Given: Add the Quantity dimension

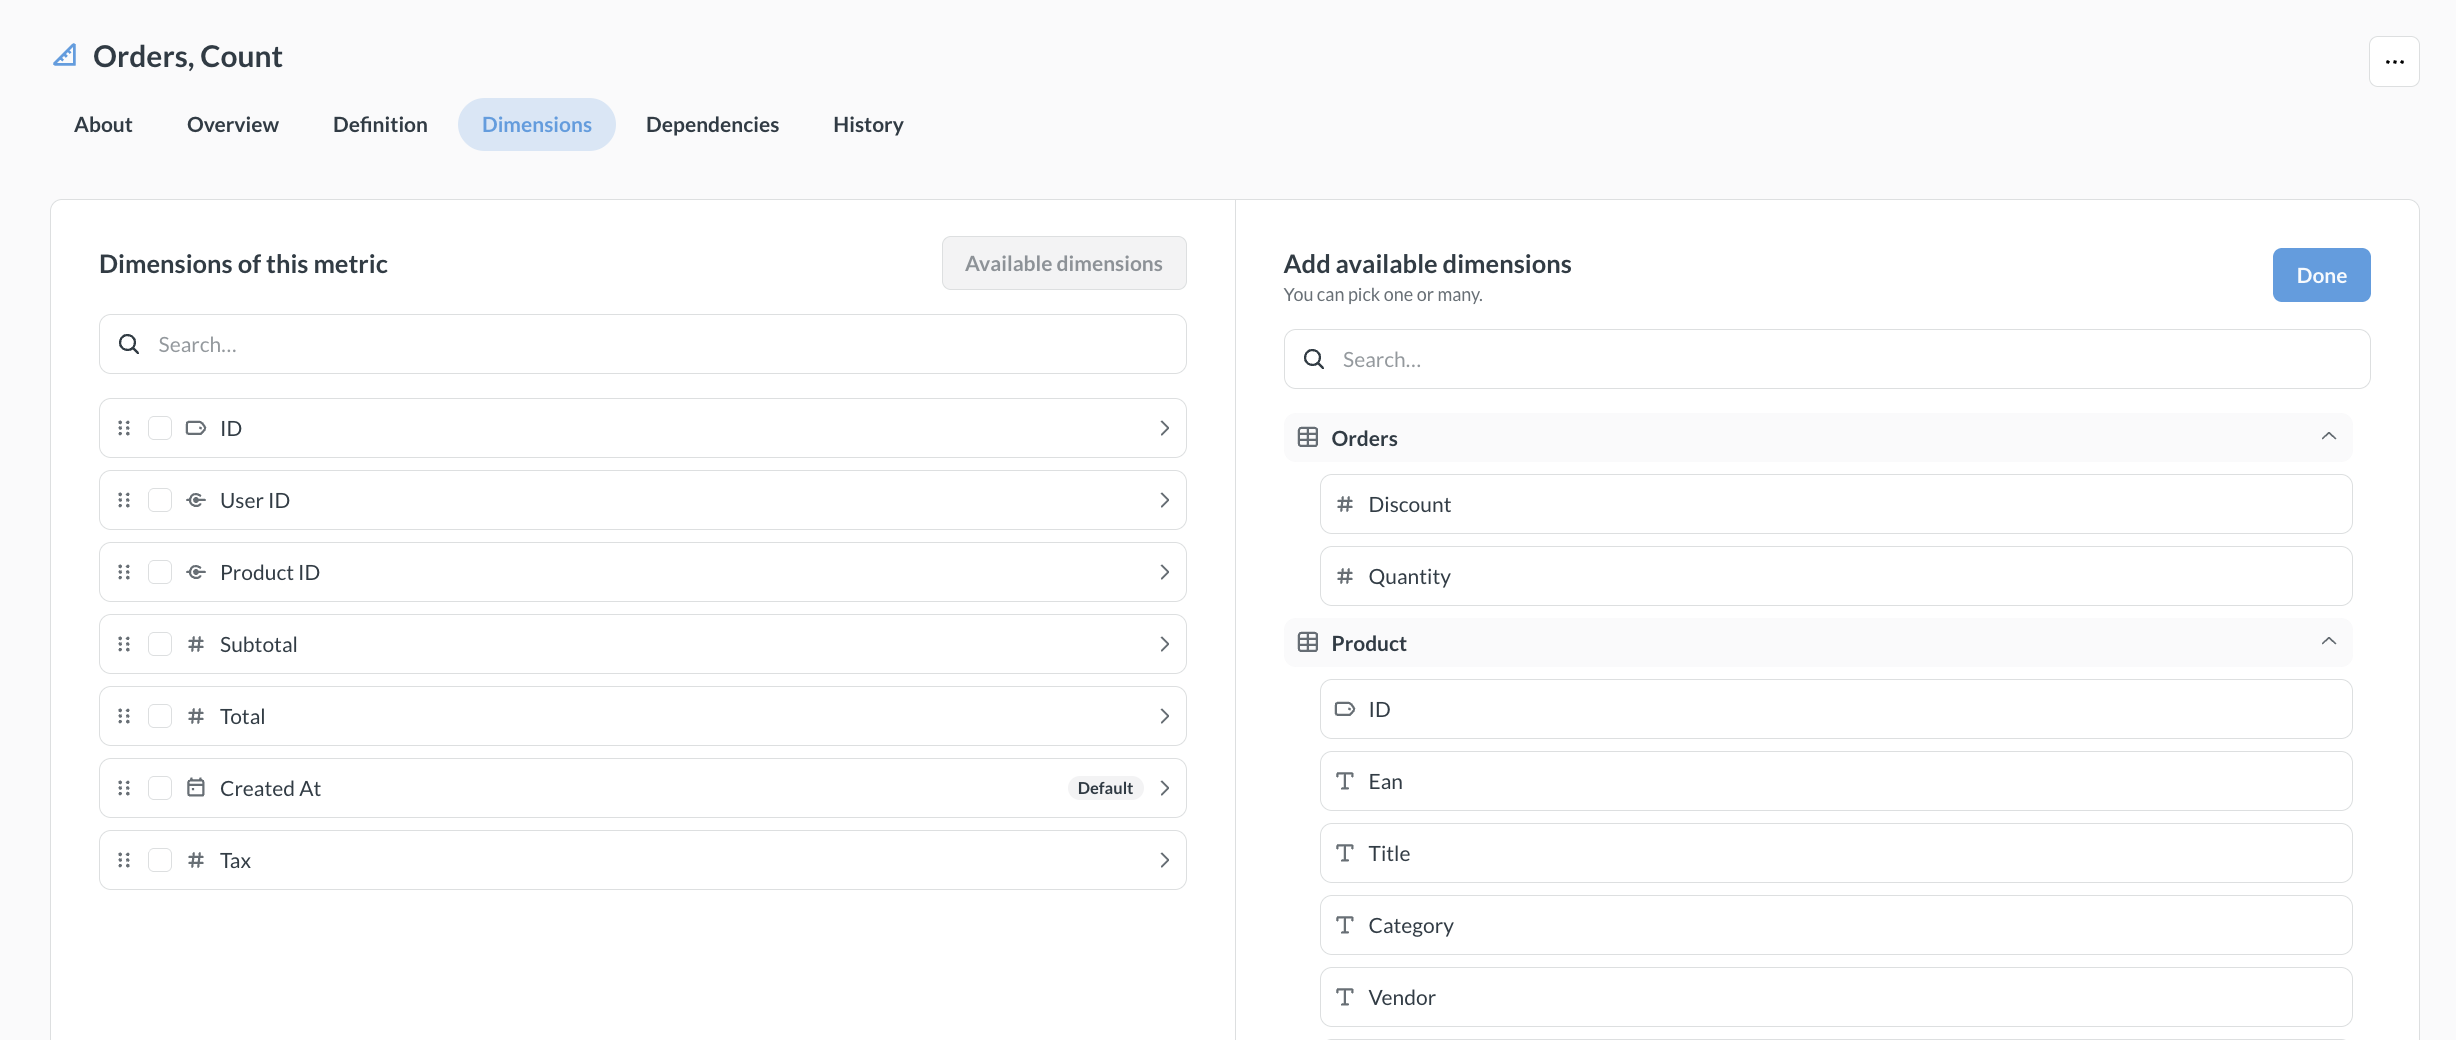Looking at the screenshot, I should (1836, 576).
